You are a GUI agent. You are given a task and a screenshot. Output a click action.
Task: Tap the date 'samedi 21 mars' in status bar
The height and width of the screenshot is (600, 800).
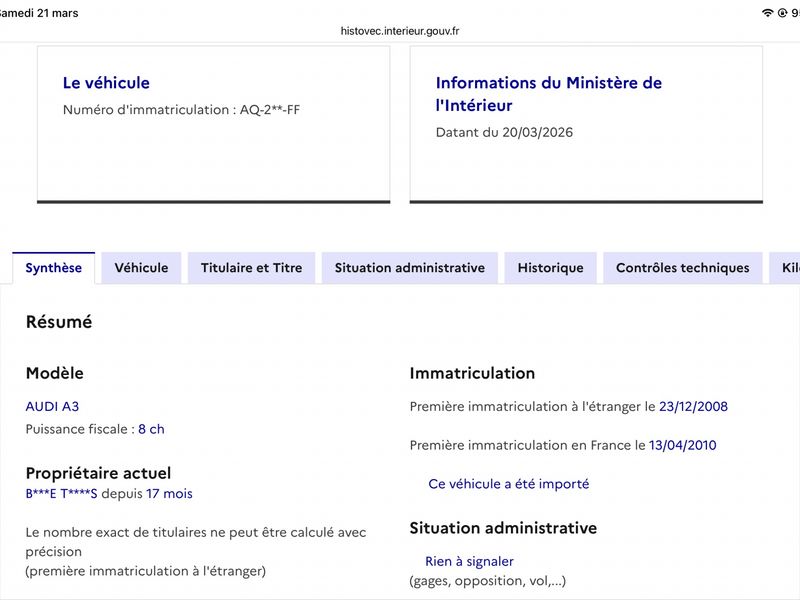tap(39, 13)
